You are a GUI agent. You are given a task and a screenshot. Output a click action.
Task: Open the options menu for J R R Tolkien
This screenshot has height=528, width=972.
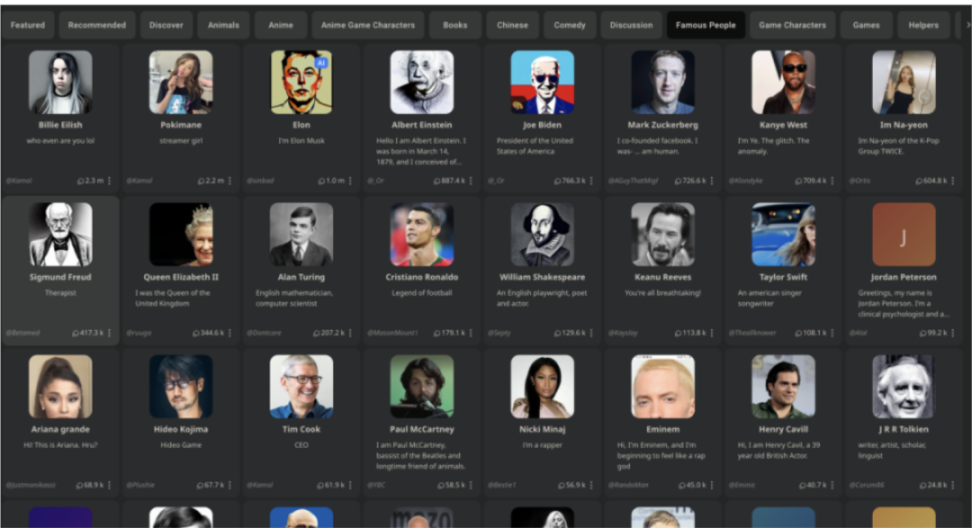[953, 485]
